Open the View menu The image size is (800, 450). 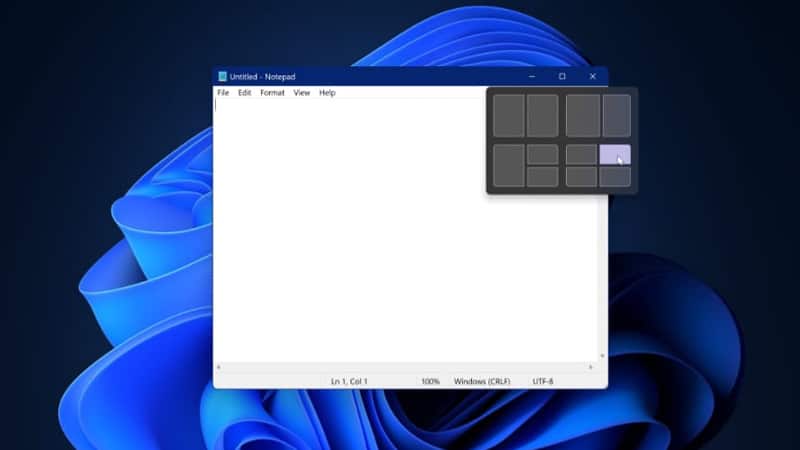click(301, 93)
